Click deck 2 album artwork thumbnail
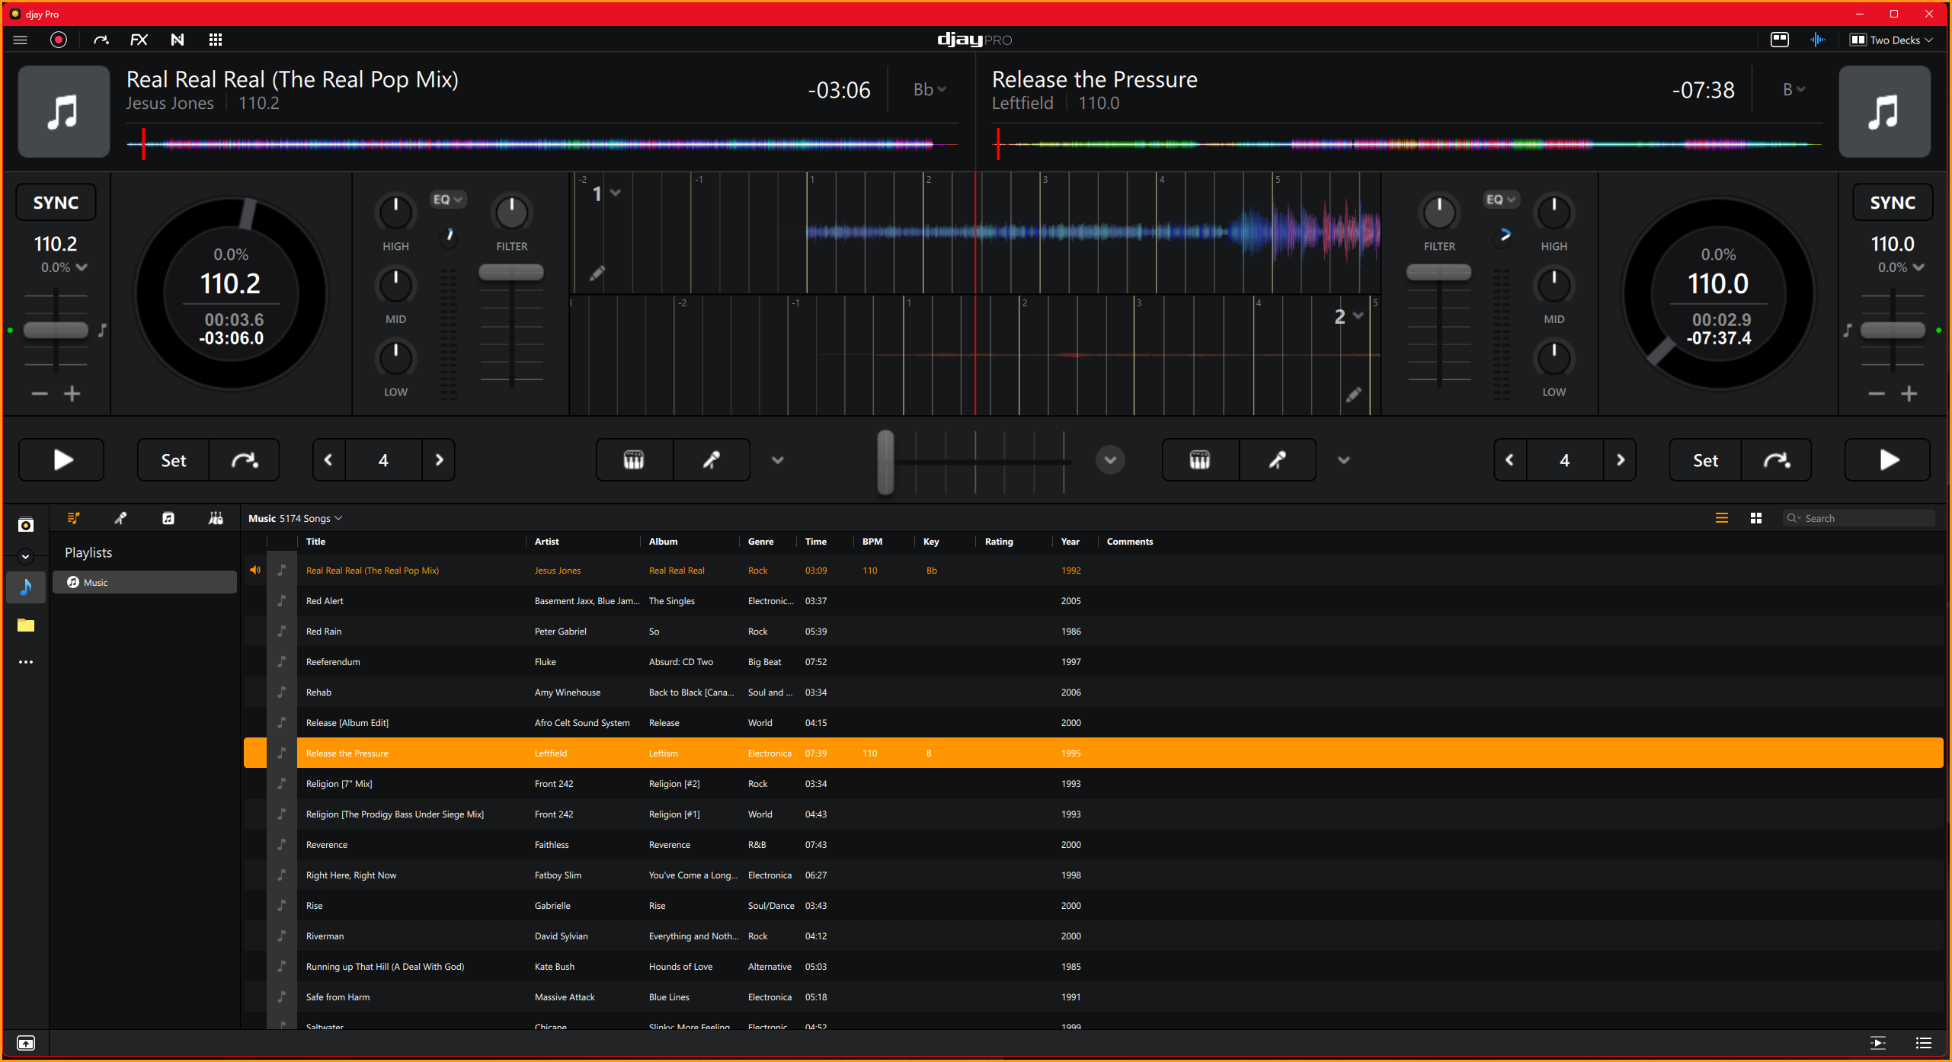Viewport: 1952px width, 1062px height. click(1884, 112)
